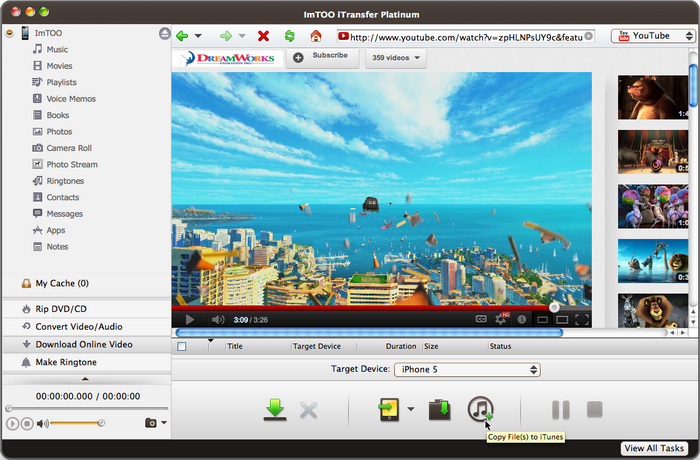Stop the preview player
The height and width of the screenshot is (460, 700).
point(27,423)
